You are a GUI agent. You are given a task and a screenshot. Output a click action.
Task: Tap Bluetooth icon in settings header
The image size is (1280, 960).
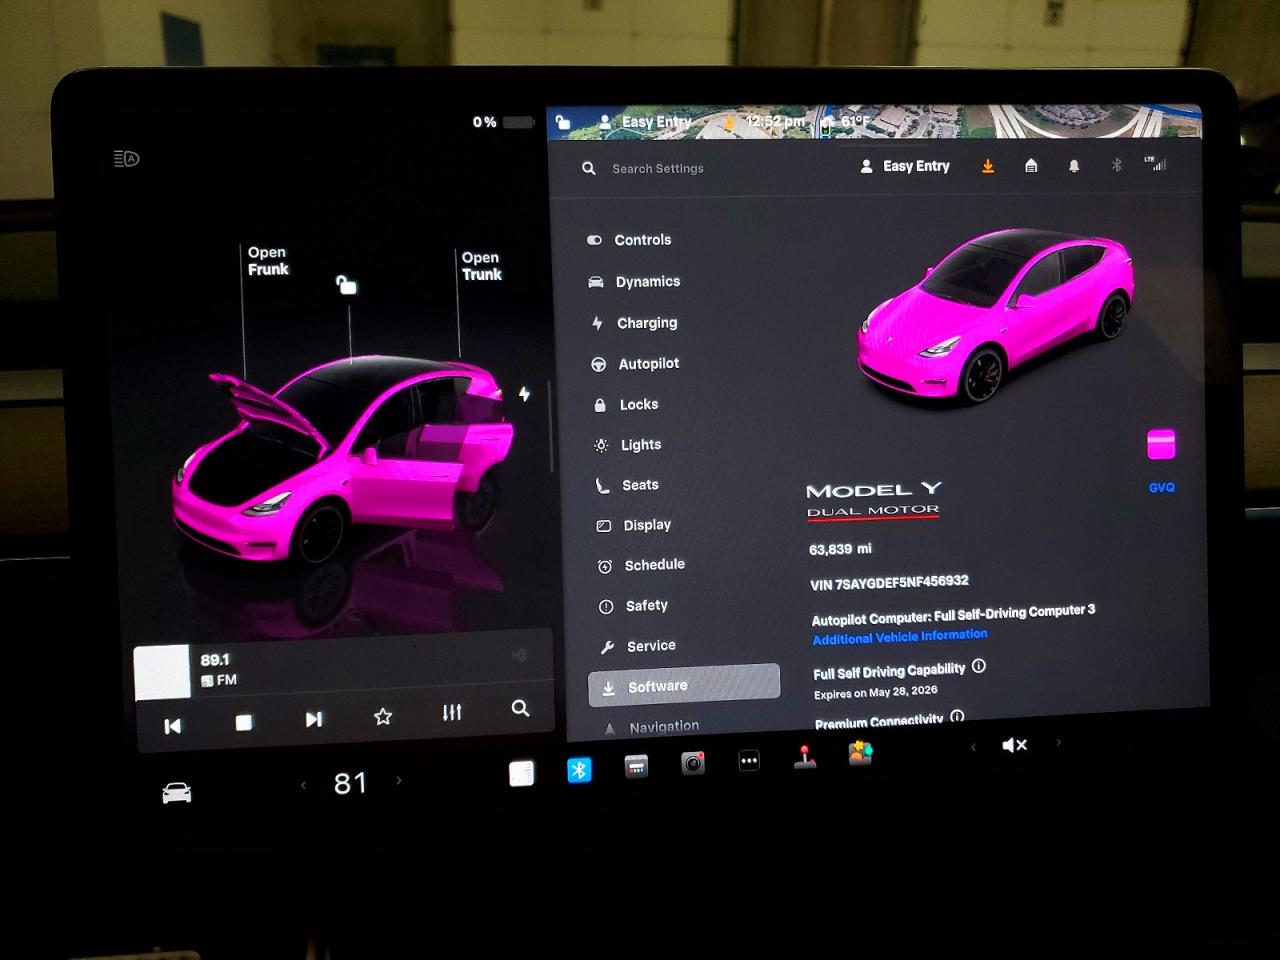click(1117, 165)
